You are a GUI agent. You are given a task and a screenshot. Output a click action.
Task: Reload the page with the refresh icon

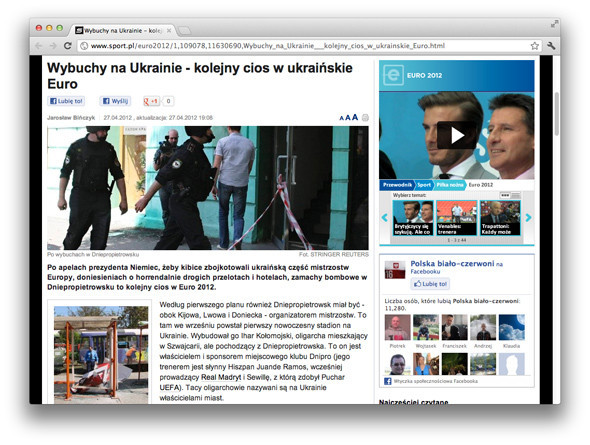pos(67,46)
